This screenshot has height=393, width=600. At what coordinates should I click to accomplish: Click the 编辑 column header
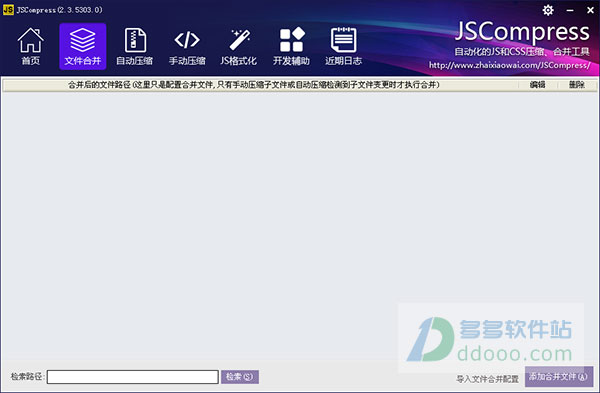[537, 85]
